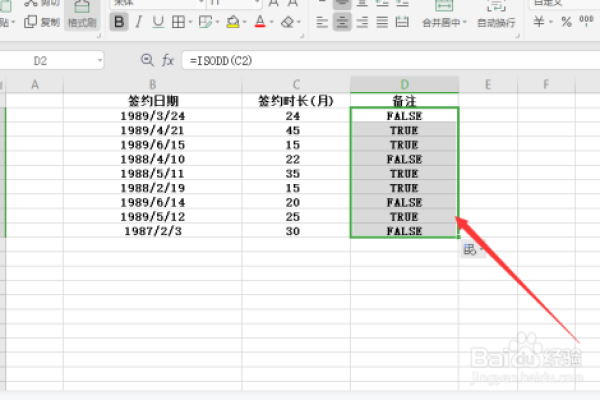600x400 pixels.
Task: Expand the Name Box dropdown arrow
Action: tap(100, 61)
